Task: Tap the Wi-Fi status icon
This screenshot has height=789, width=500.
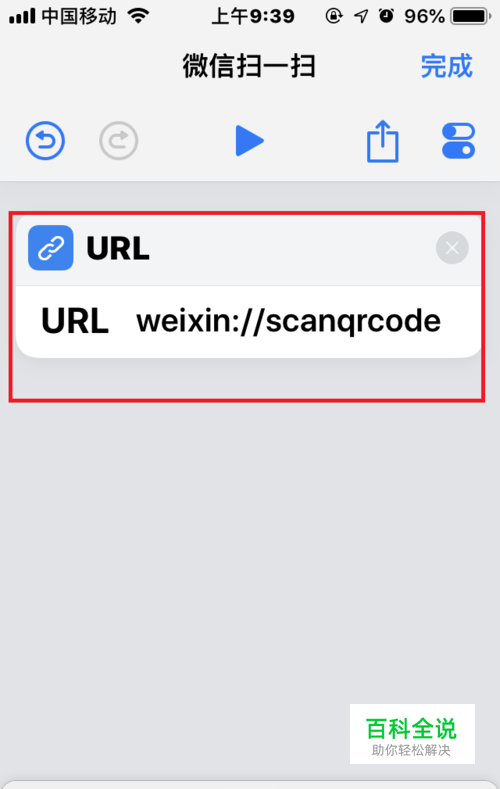Action: click(139, 16)
